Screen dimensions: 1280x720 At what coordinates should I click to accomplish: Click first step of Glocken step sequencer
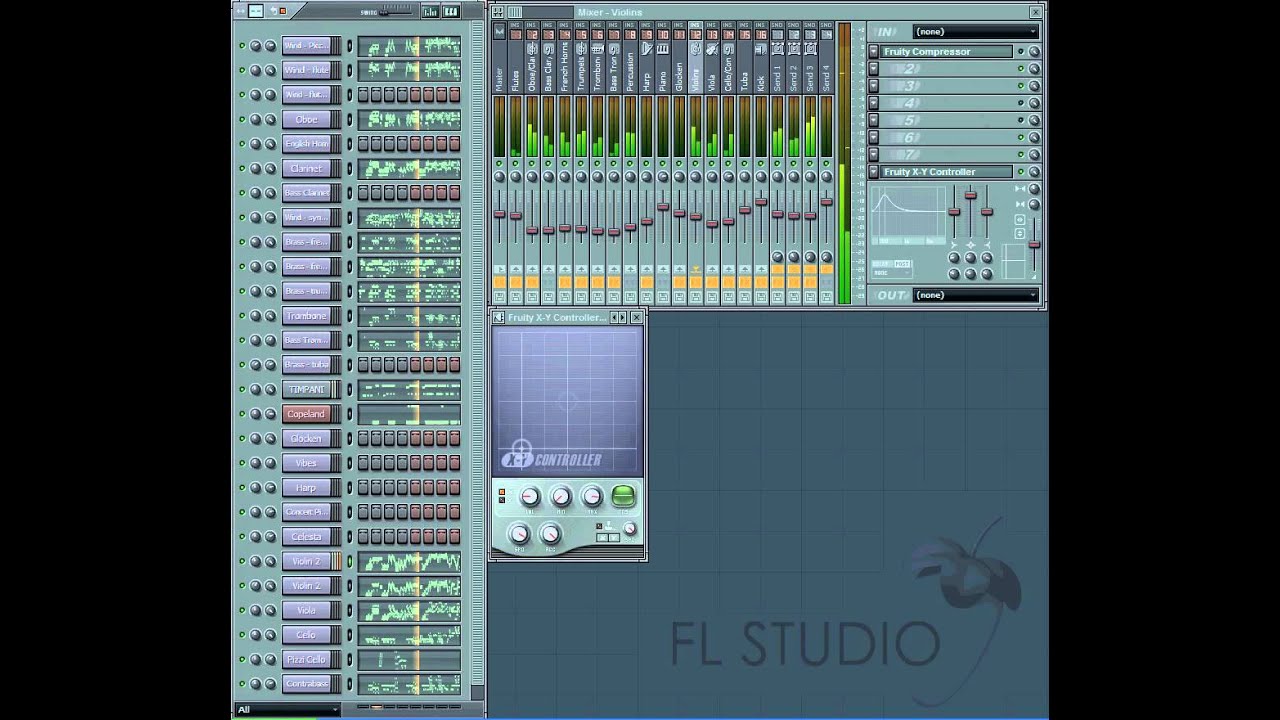(x=363, y=438)
